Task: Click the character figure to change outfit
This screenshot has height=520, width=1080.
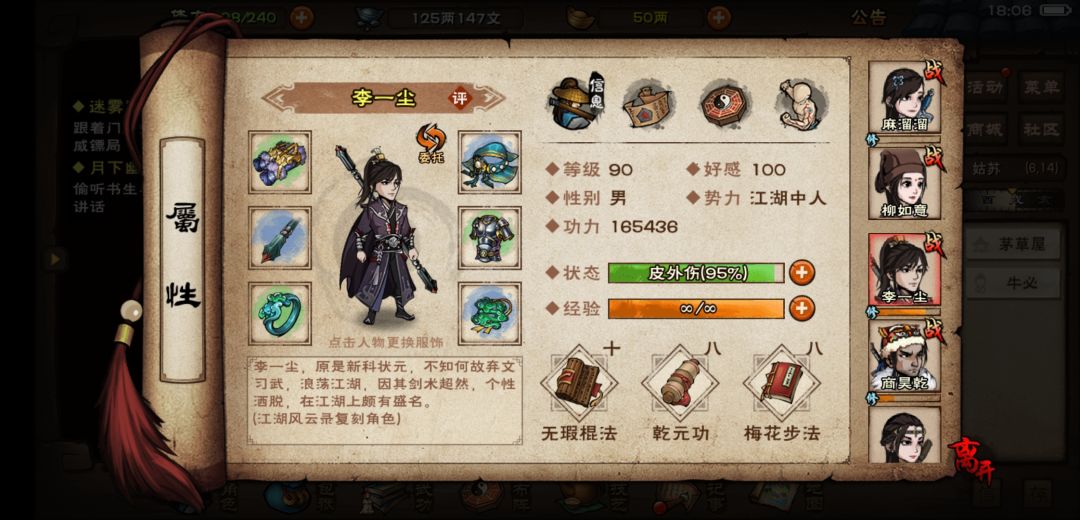Action: pos(386,236)
